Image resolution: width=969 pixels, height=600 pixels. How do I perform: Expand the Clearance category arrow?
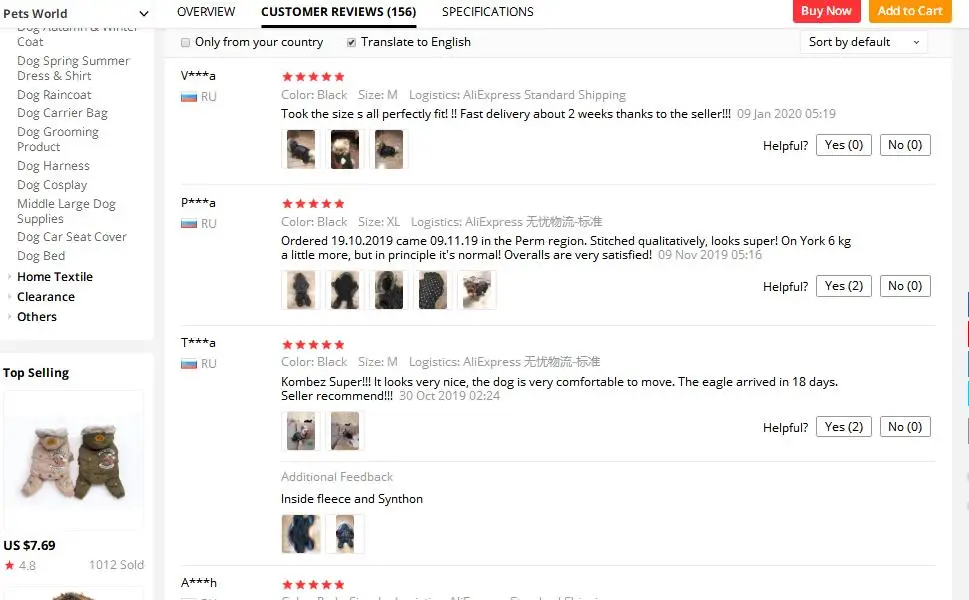(9, 297)
